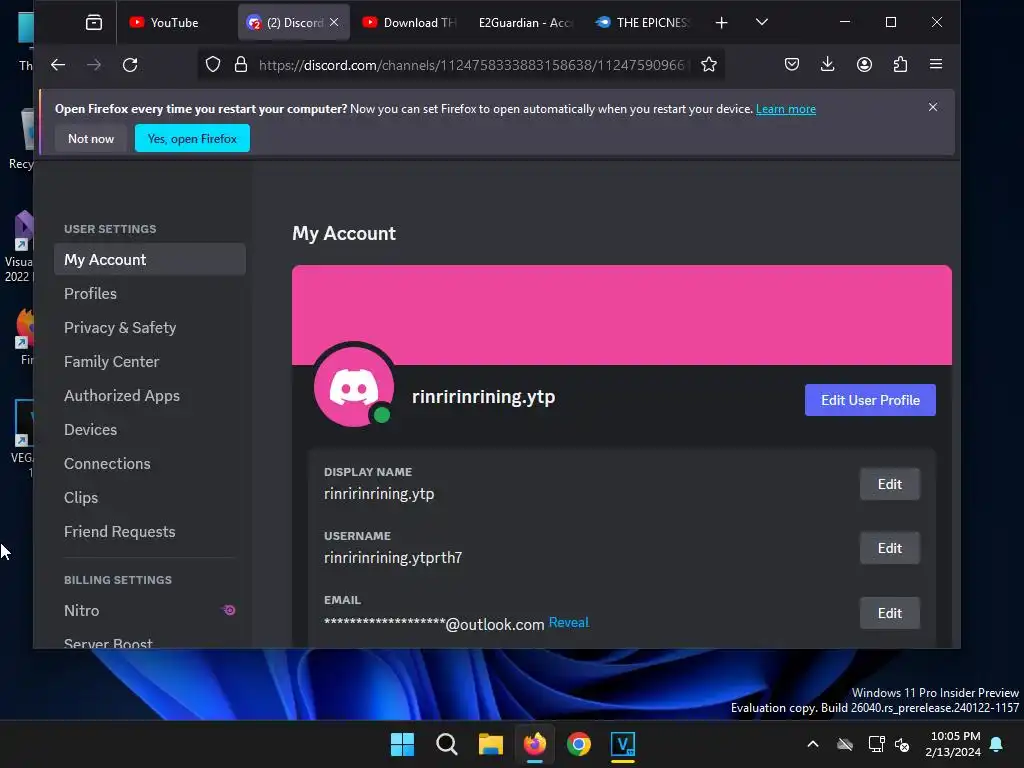Open the Firefox downloads panel
The height and width of the screenshot is (768, 1024).
(x=827, y=64)
